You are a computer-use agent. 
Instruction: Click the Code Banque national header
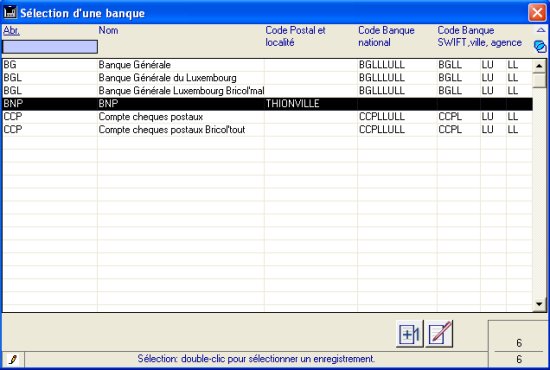pos(386,36)
